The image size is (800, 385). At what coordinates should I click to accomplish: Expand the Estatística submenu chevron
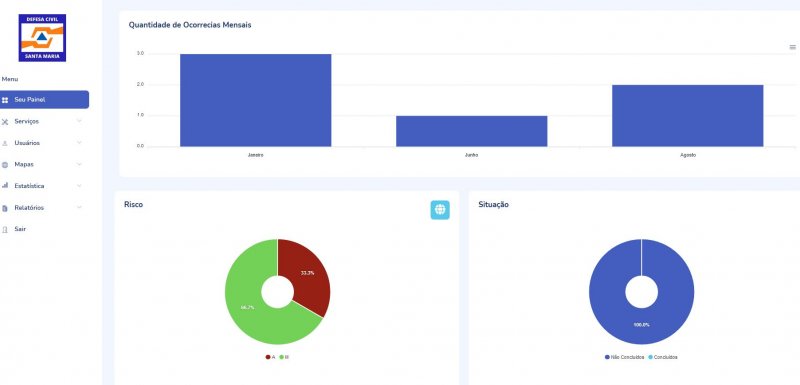coord(79,186)
